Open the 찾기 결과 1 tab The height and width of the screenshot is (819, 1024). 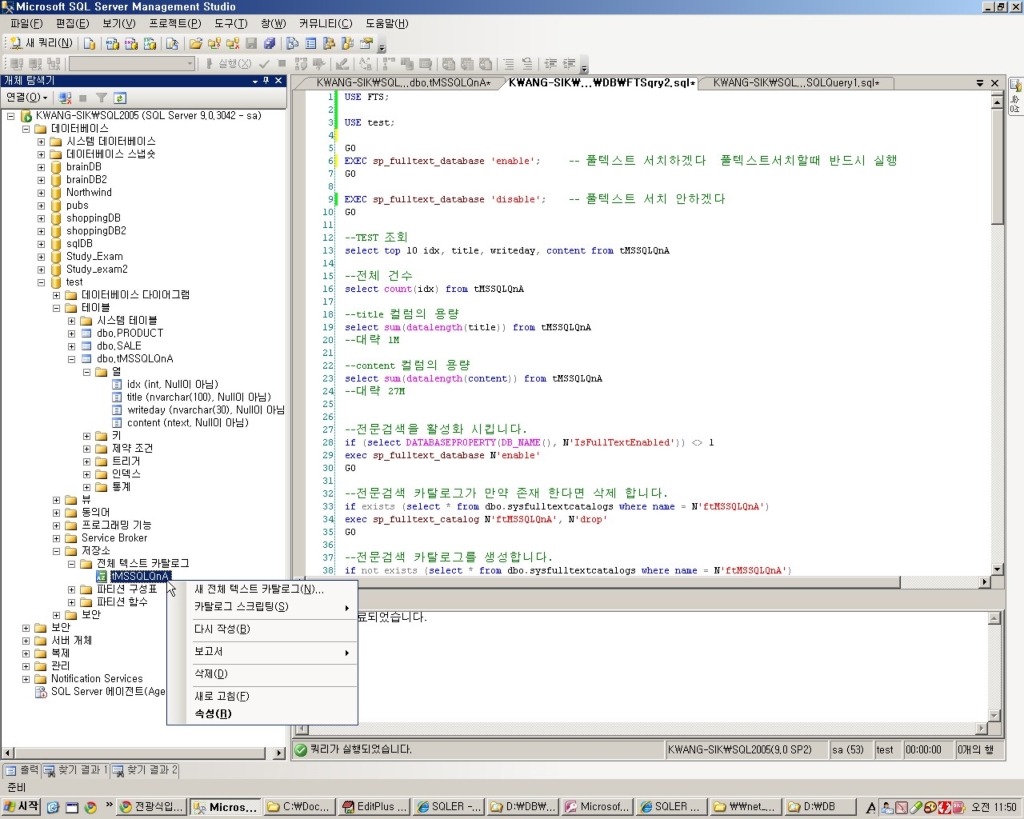[76, 771]
